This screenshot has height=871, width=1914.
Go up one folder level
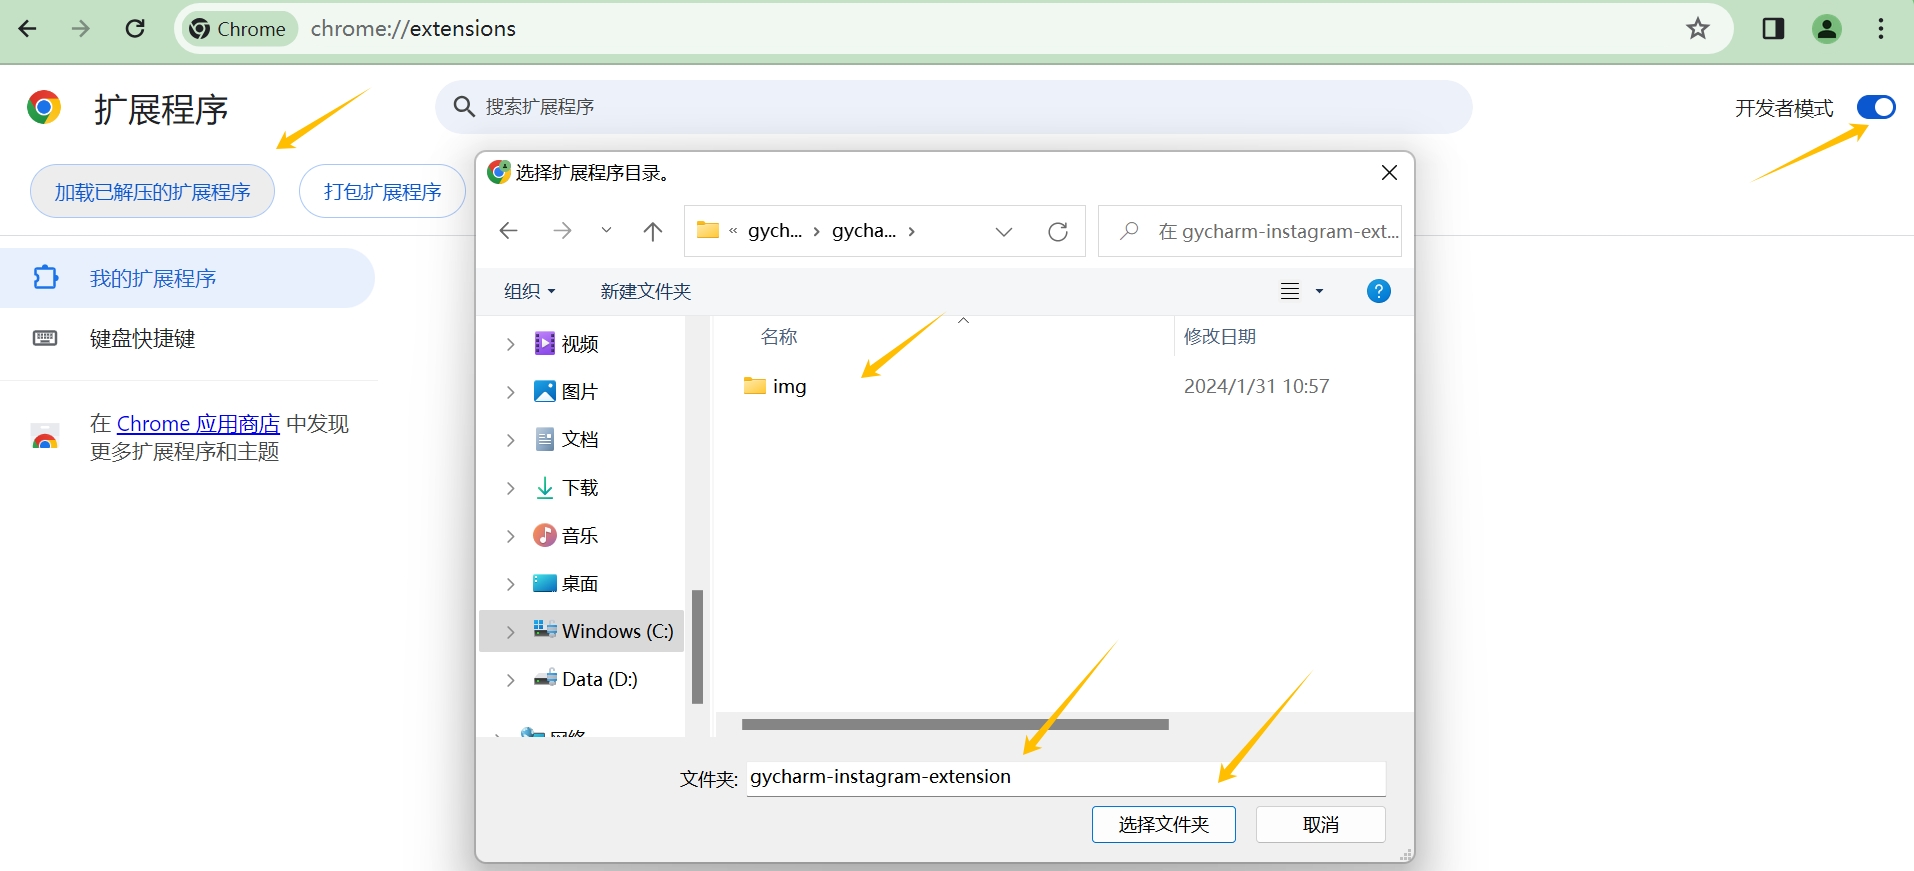(x=653, y=231)
